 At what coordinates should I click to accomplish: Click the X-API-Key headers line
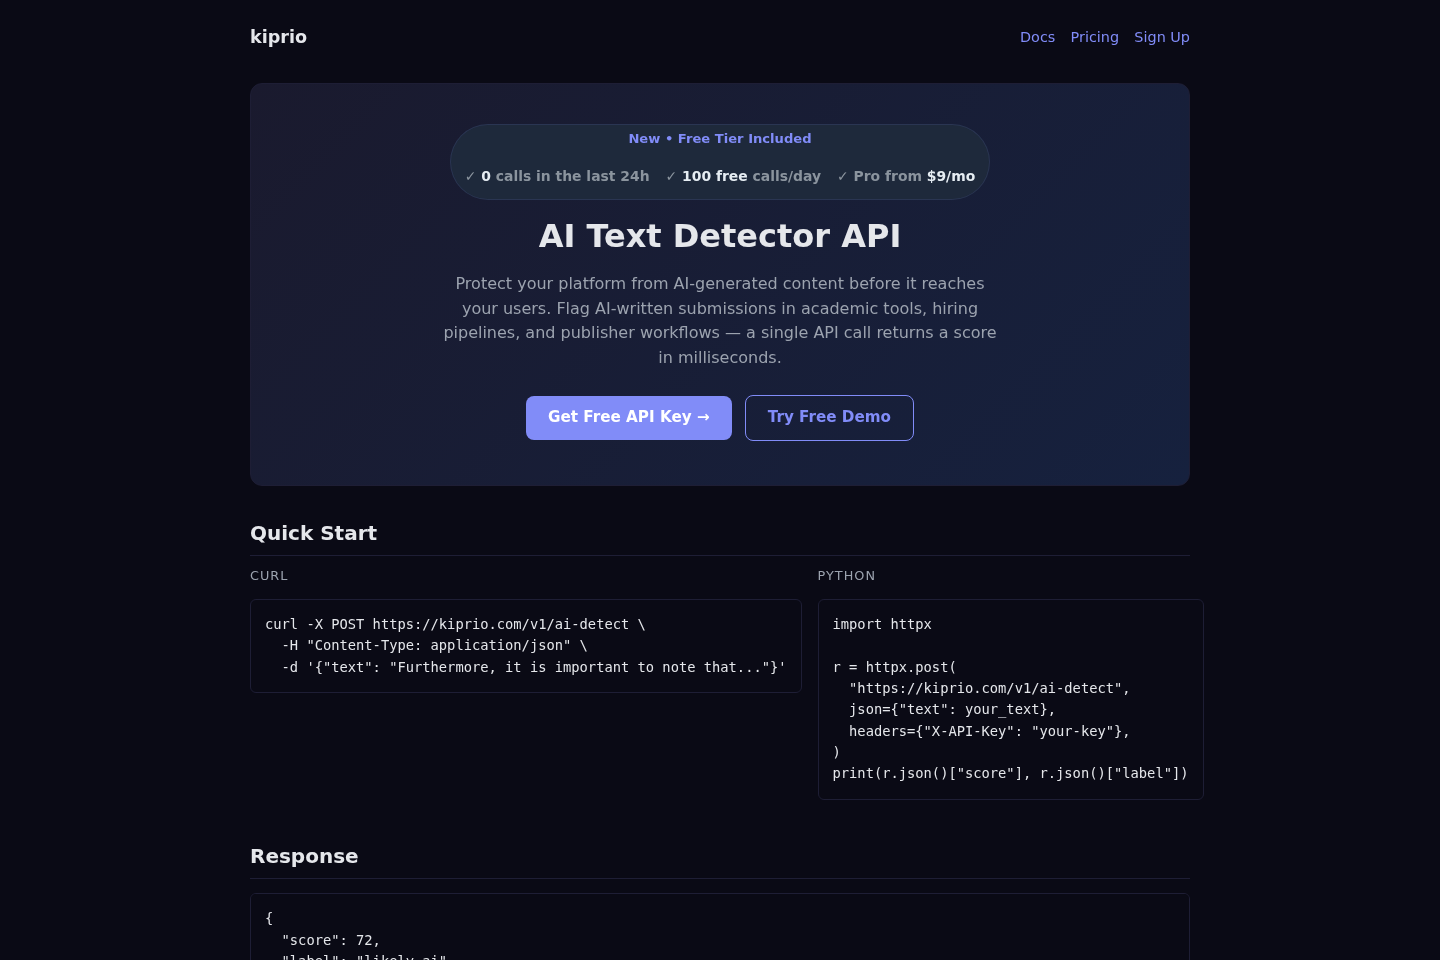point(989,731)
